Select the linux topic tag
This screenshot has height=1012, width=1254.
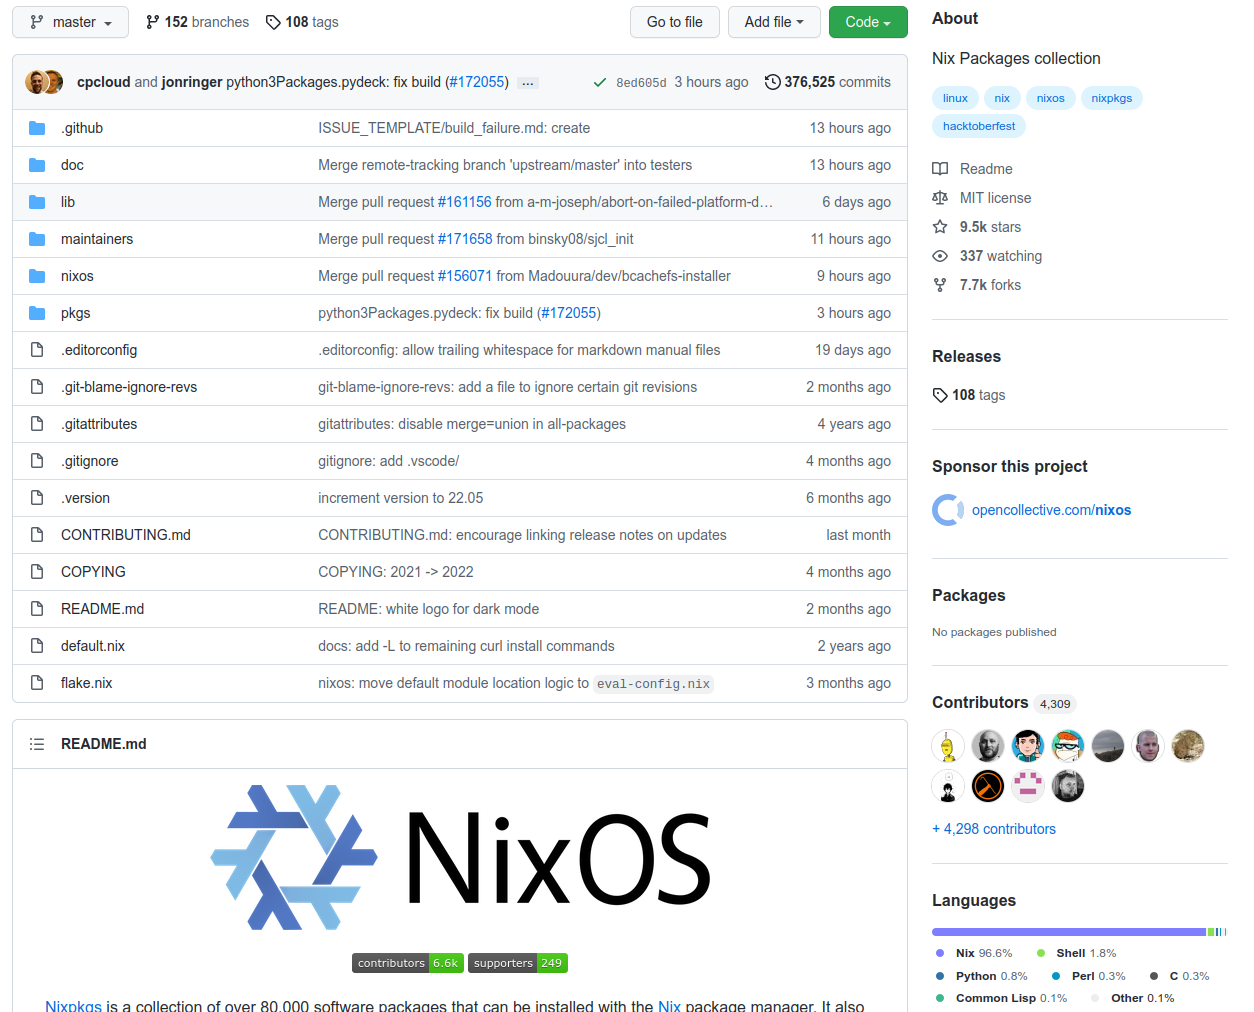click(955, 98)
